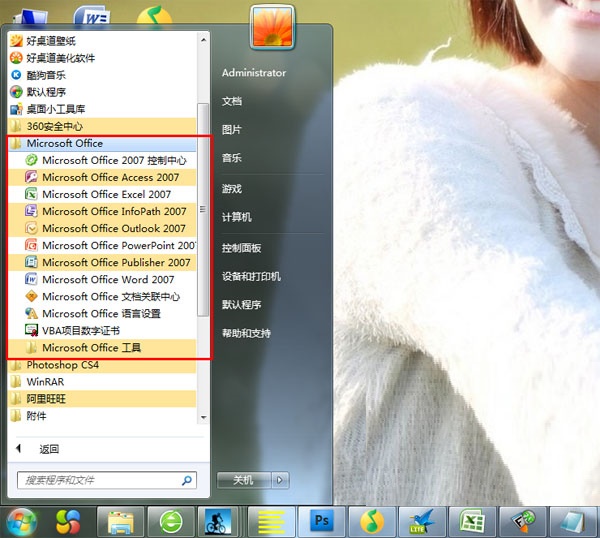Image resolution: width=600 pixels, height=538 pixels.
Task: Switch to Photoshop in the taskbar
Action: (322, 522)
